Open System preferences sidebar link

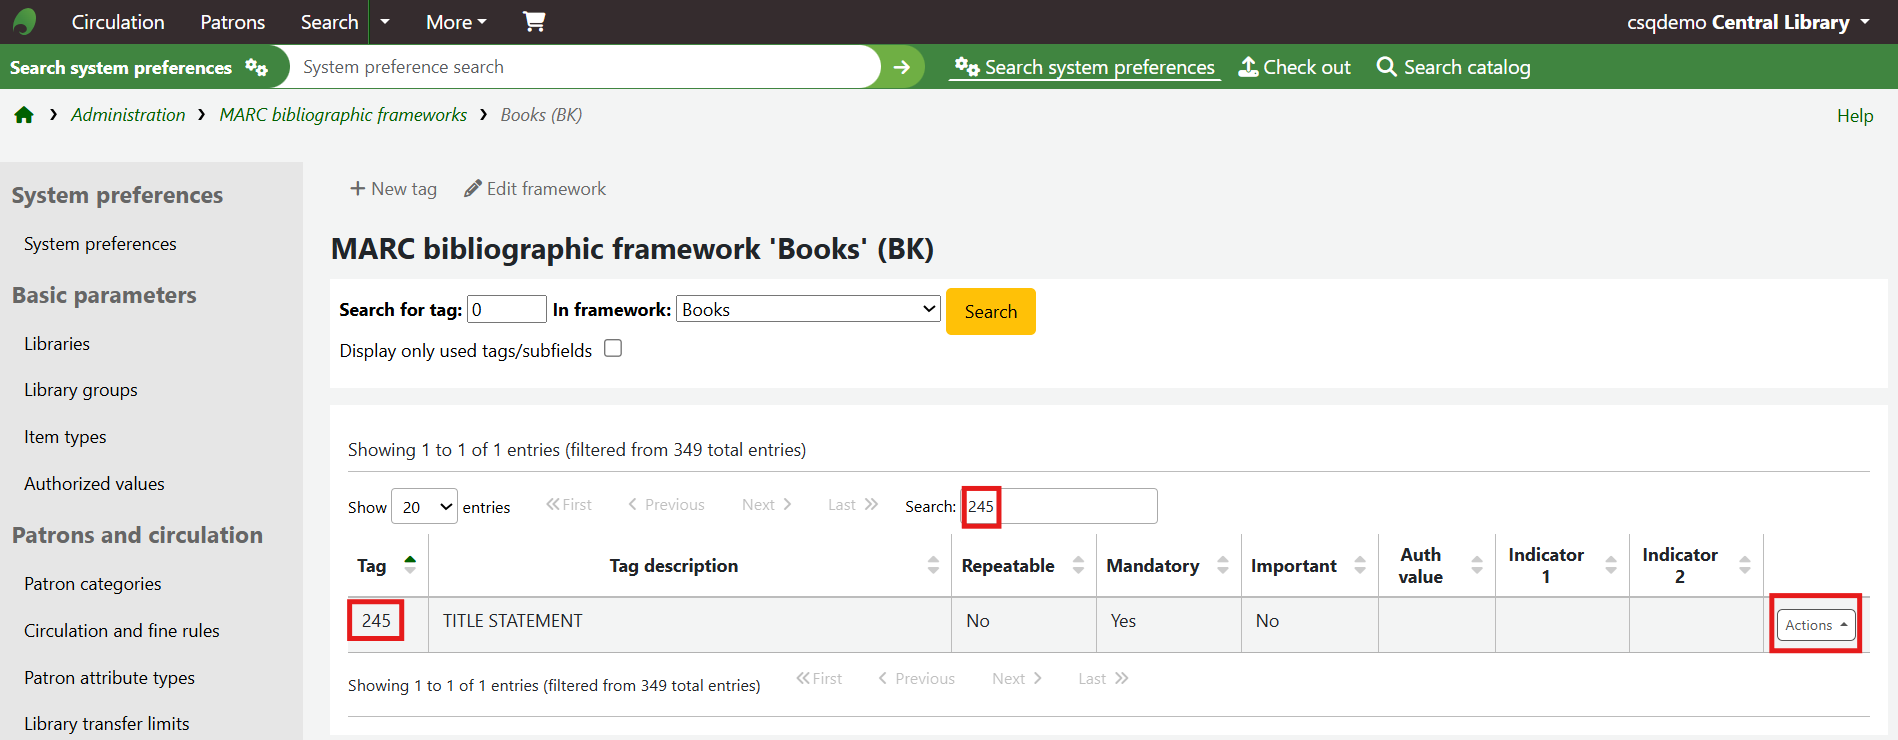[x=100, y=244]
